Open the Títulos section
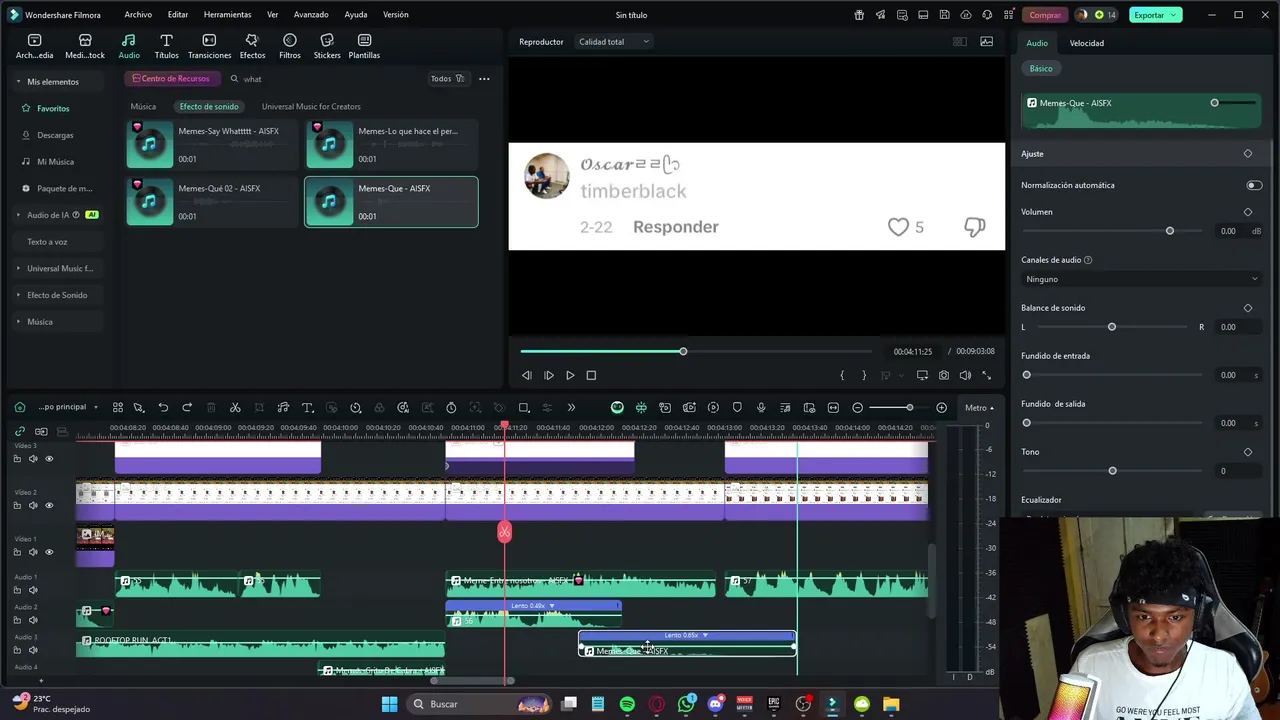This screenshot has width=1280, height=720. 166,46
